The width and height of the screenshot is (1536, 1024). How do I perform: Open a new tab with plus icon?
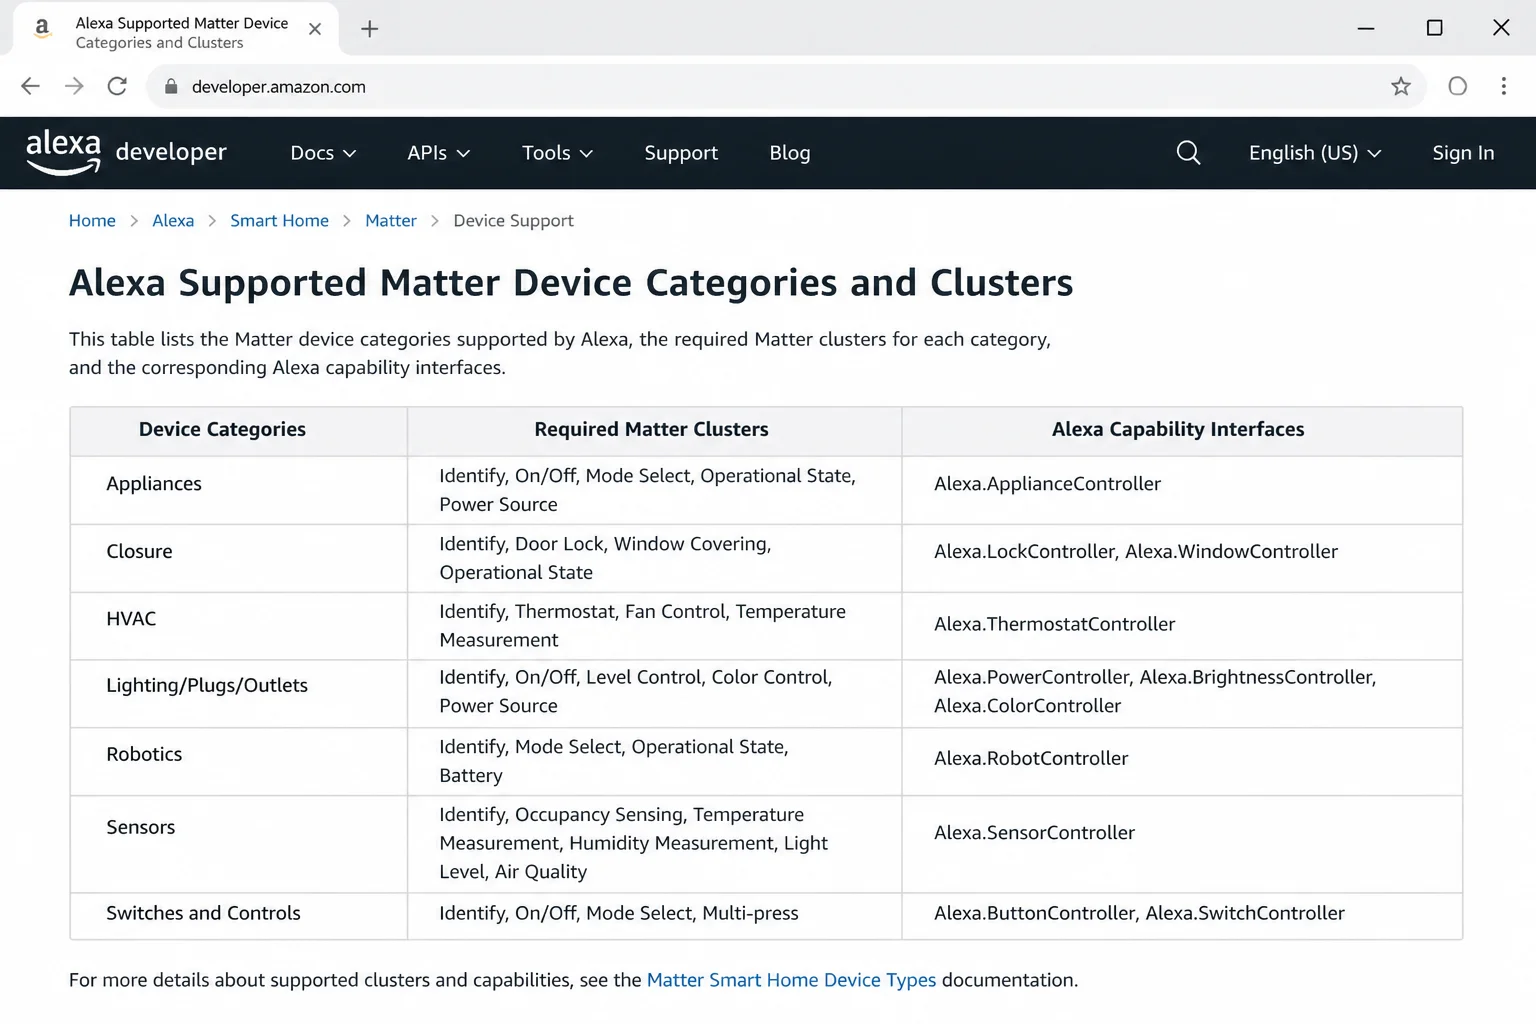[x=370, y=29]
